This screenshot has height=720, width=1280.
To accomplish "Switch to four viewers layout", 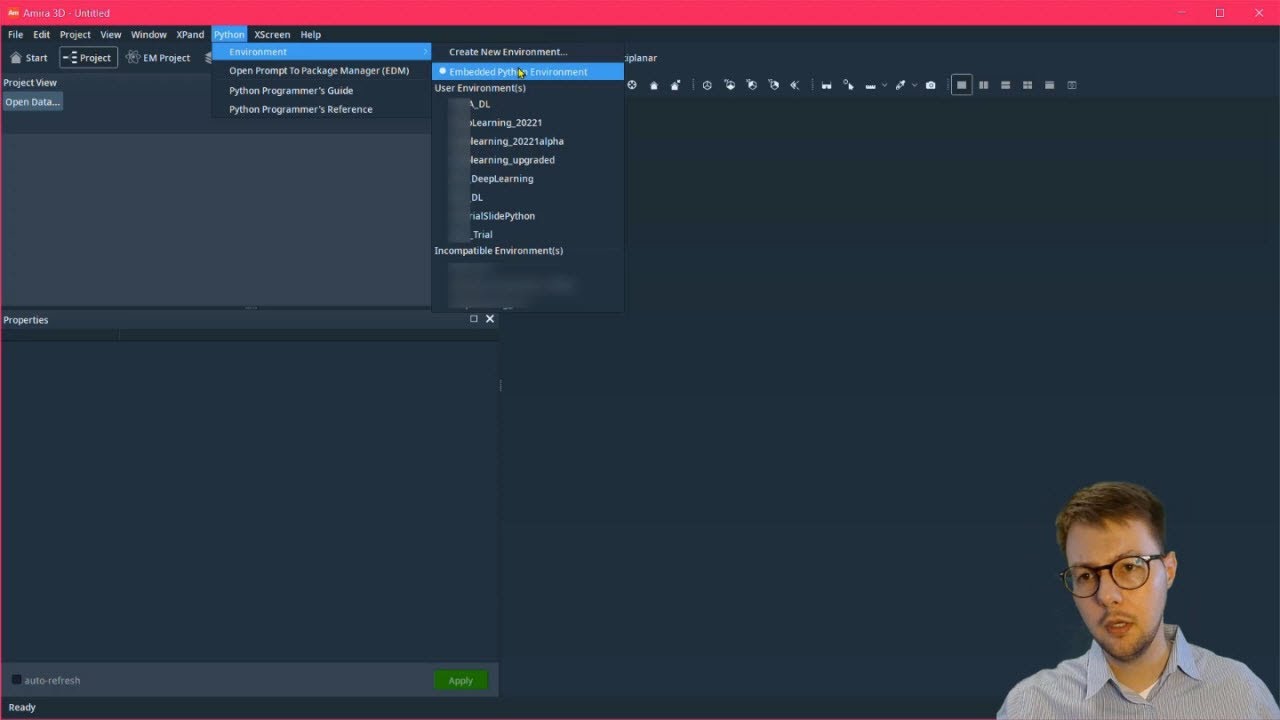I will (1027, 85).
